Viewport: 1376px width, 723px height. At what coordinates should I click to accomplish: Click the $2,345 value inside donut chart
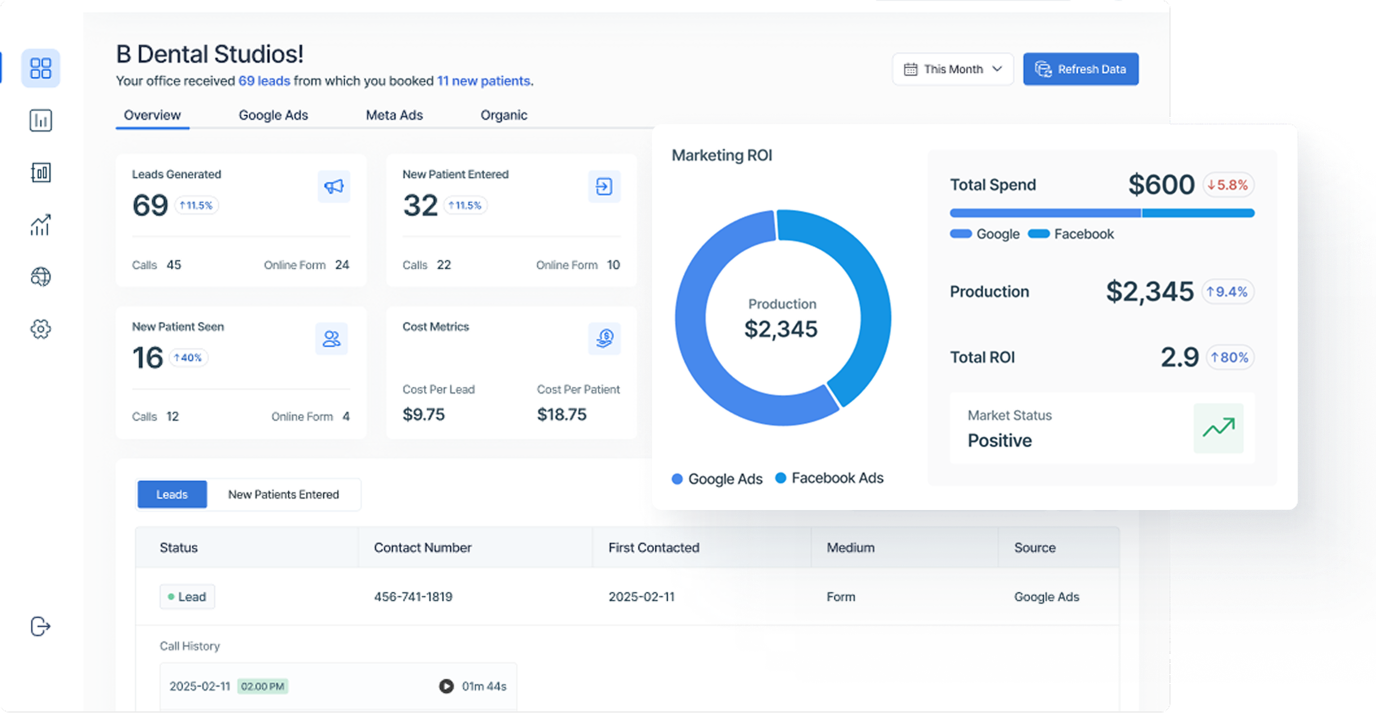point(781,329)
